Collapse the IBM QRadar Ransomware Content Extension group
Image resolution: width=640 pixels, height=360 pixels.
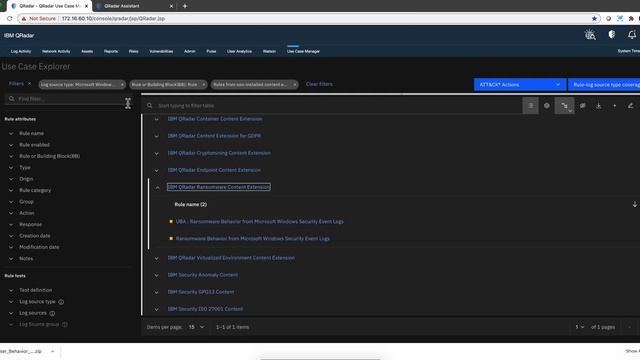[157, 187]
